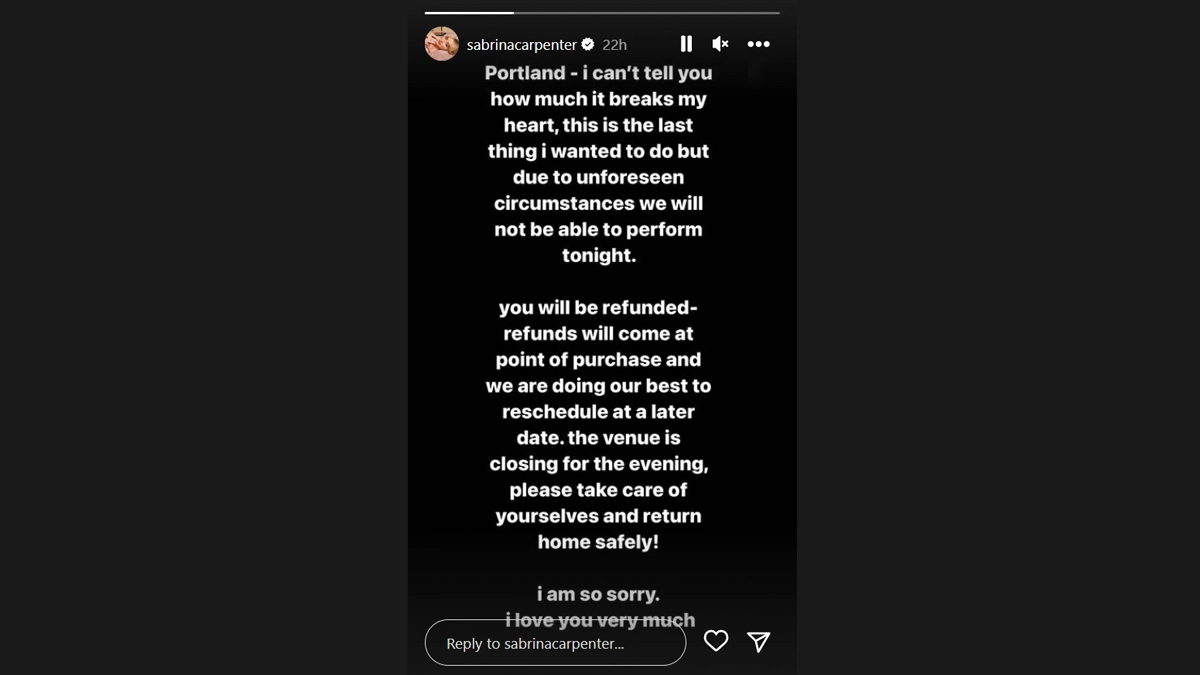Screen dimensions: 1200x675
Task: Click the filled part of story progress bar
Action: (x=468, y=13)
